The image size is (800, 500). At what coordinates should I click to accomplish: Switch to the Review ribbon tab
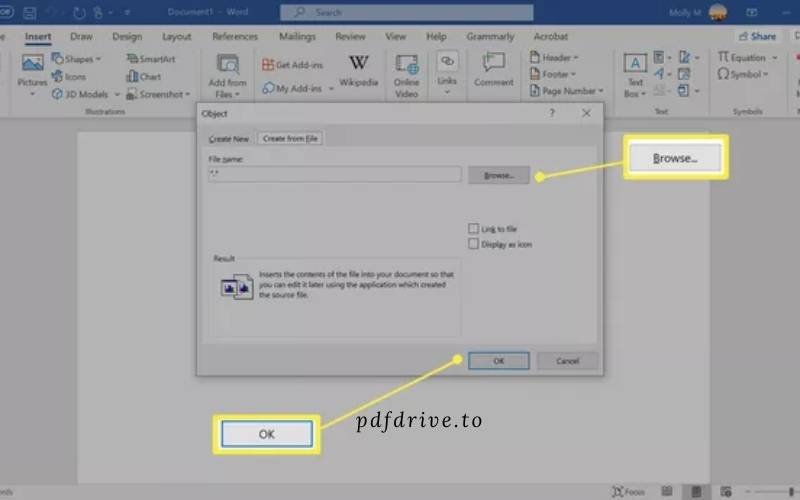[x=350, y=36]
